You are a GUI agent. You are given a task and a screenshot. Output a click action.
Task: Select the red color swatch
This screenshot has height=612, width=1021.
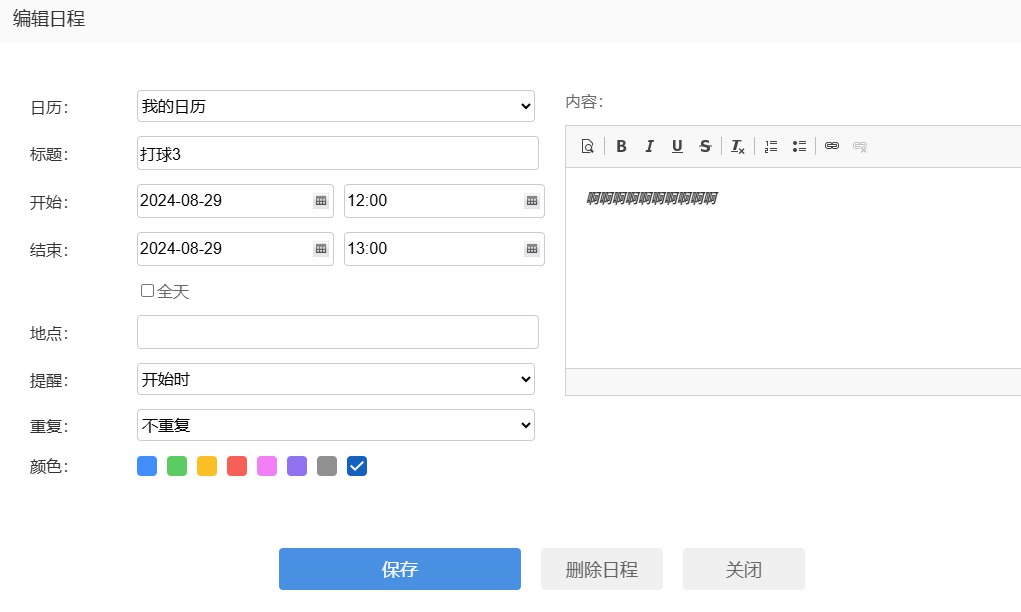237,466
